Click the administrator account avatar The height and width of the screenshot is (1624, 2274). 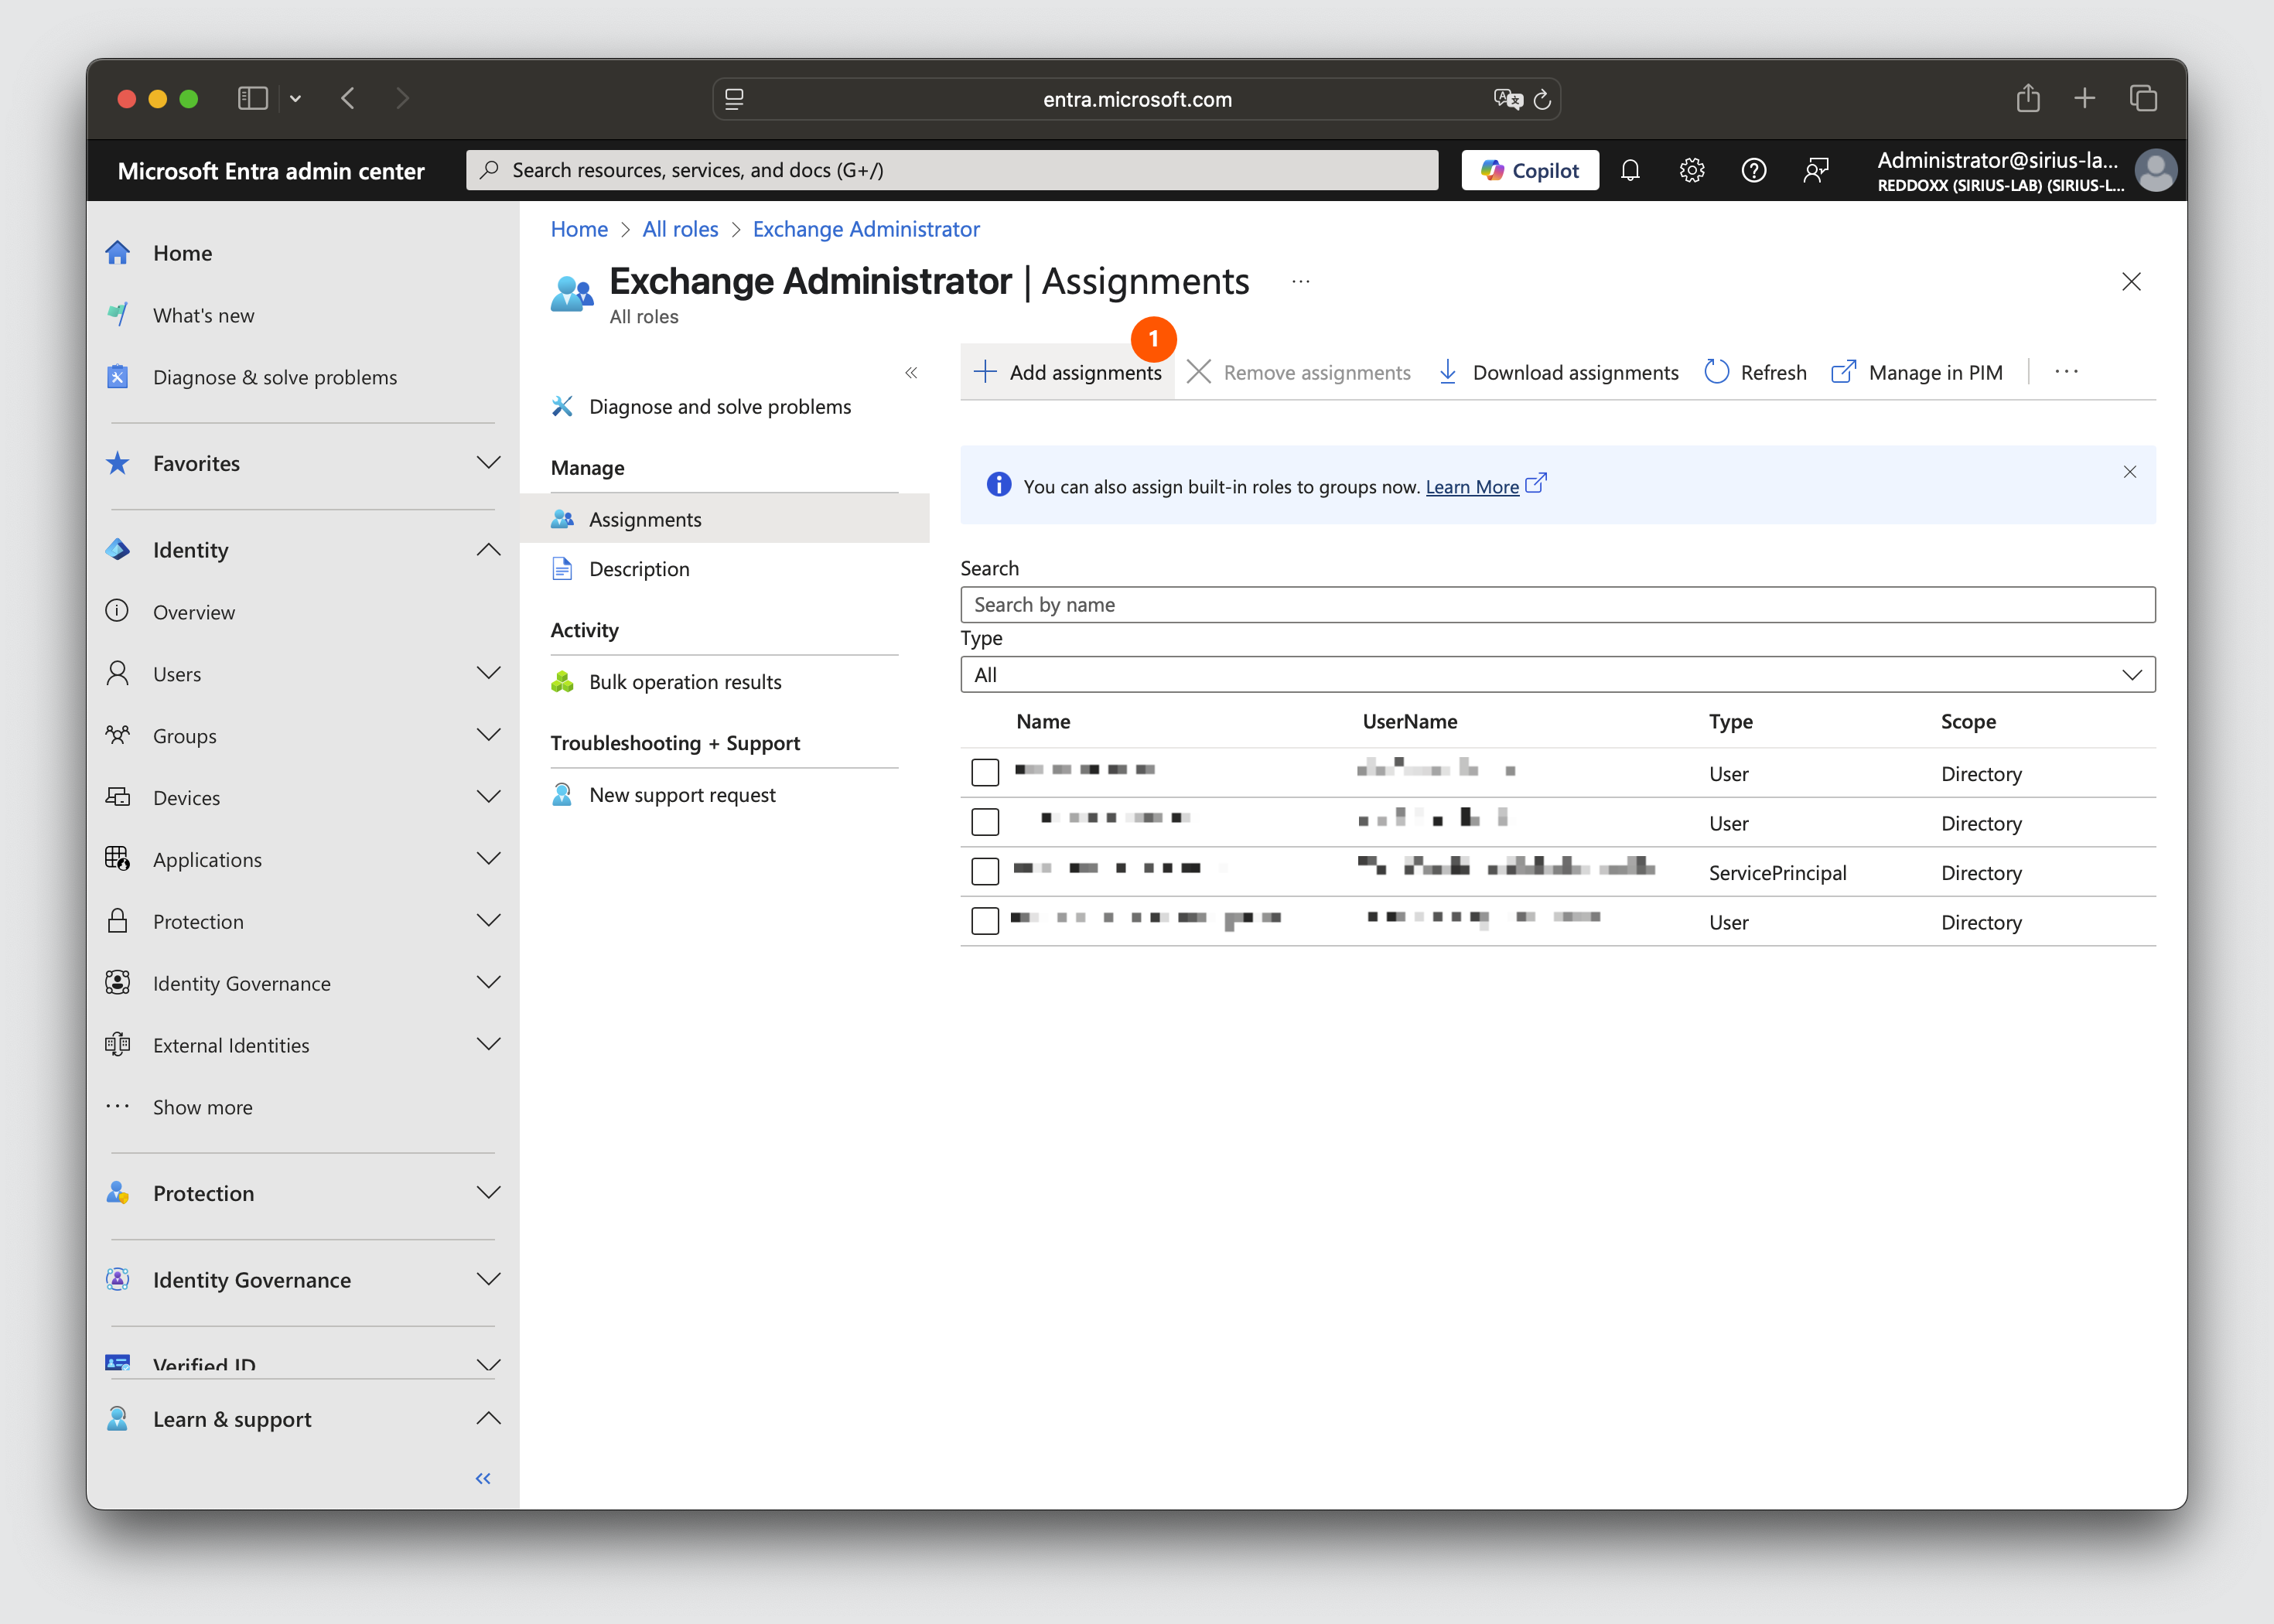[2156, 170]
